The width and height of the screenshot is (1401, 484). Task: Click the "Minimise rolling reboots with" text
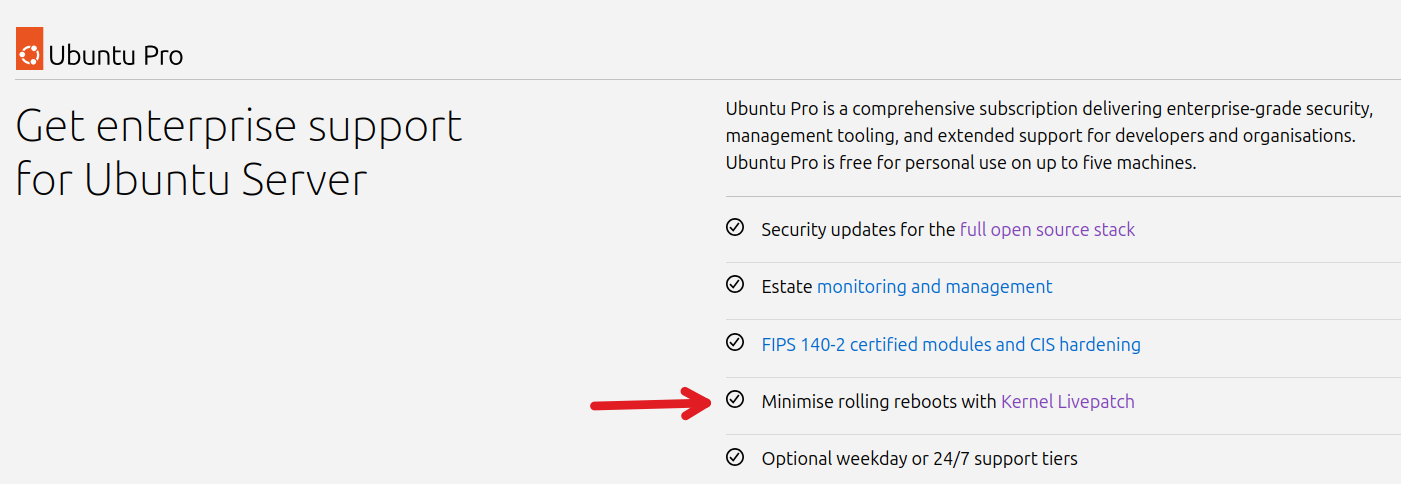pos(879,402)
